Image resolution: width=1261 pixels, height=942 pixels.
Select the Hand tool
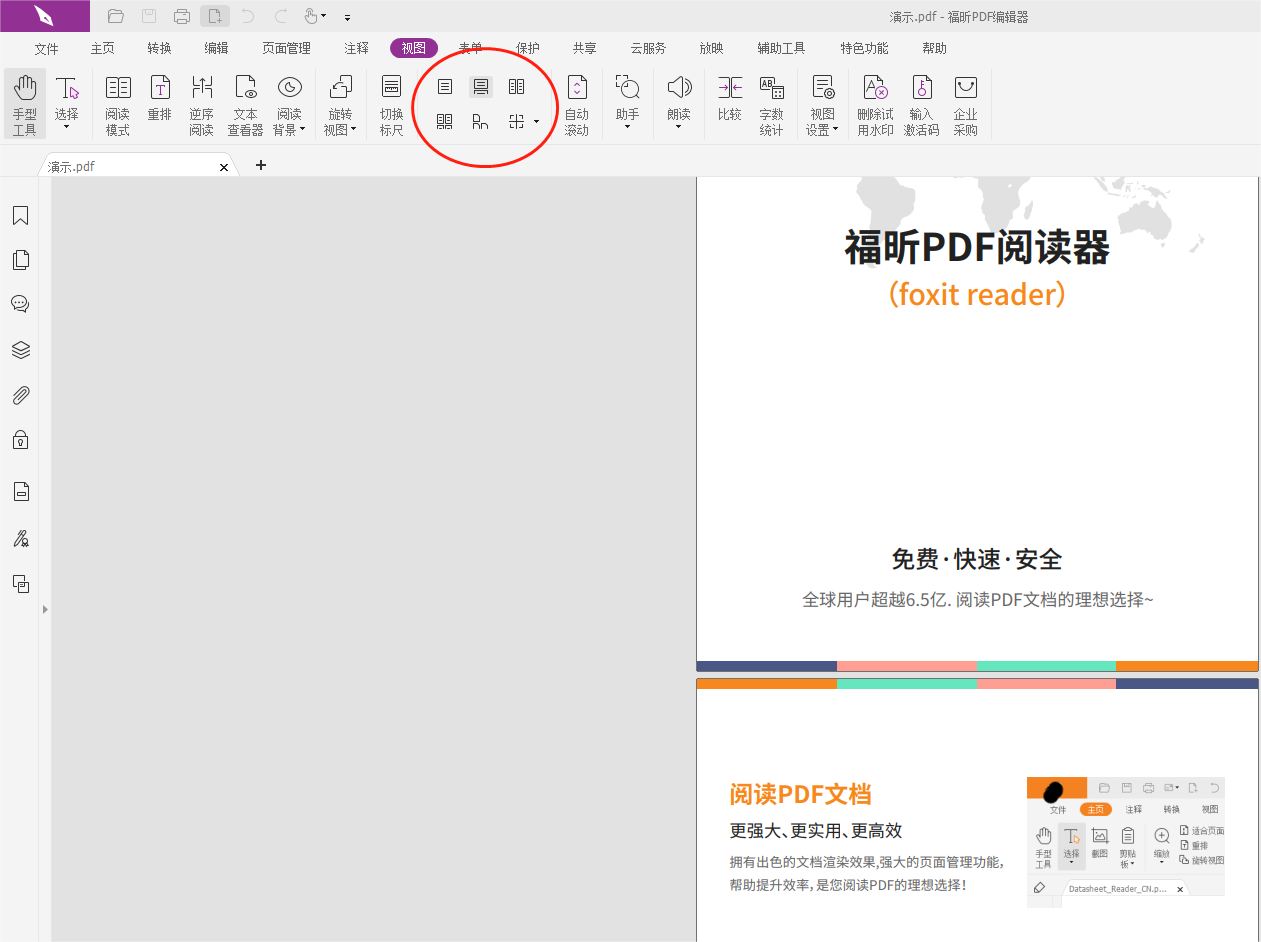point(24,100)
